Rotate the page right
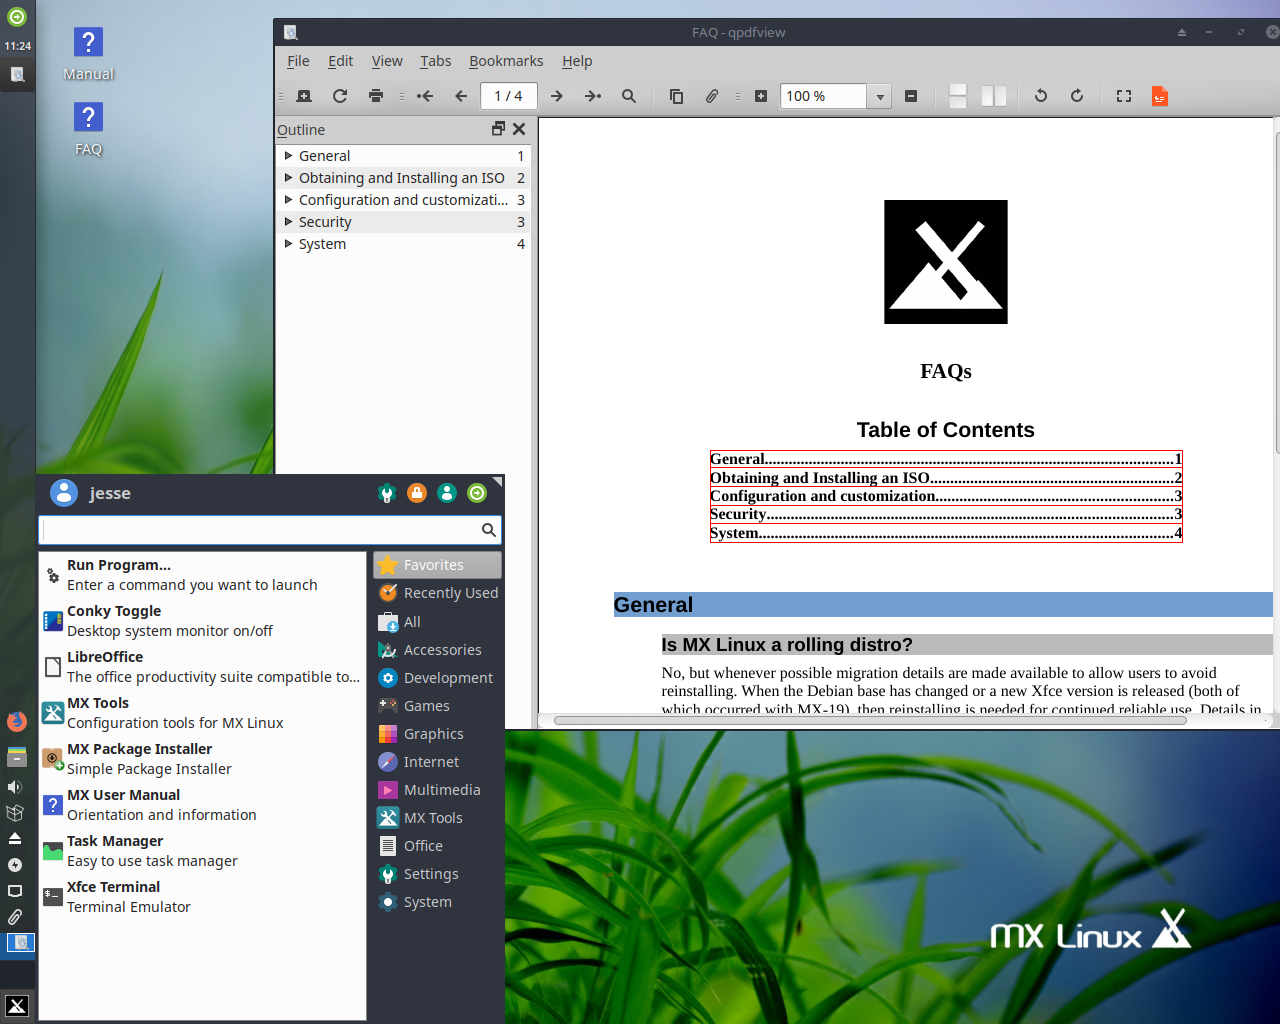Image resolution: width=1280 pixels, height=1024 pixels. coord(1077,96)
